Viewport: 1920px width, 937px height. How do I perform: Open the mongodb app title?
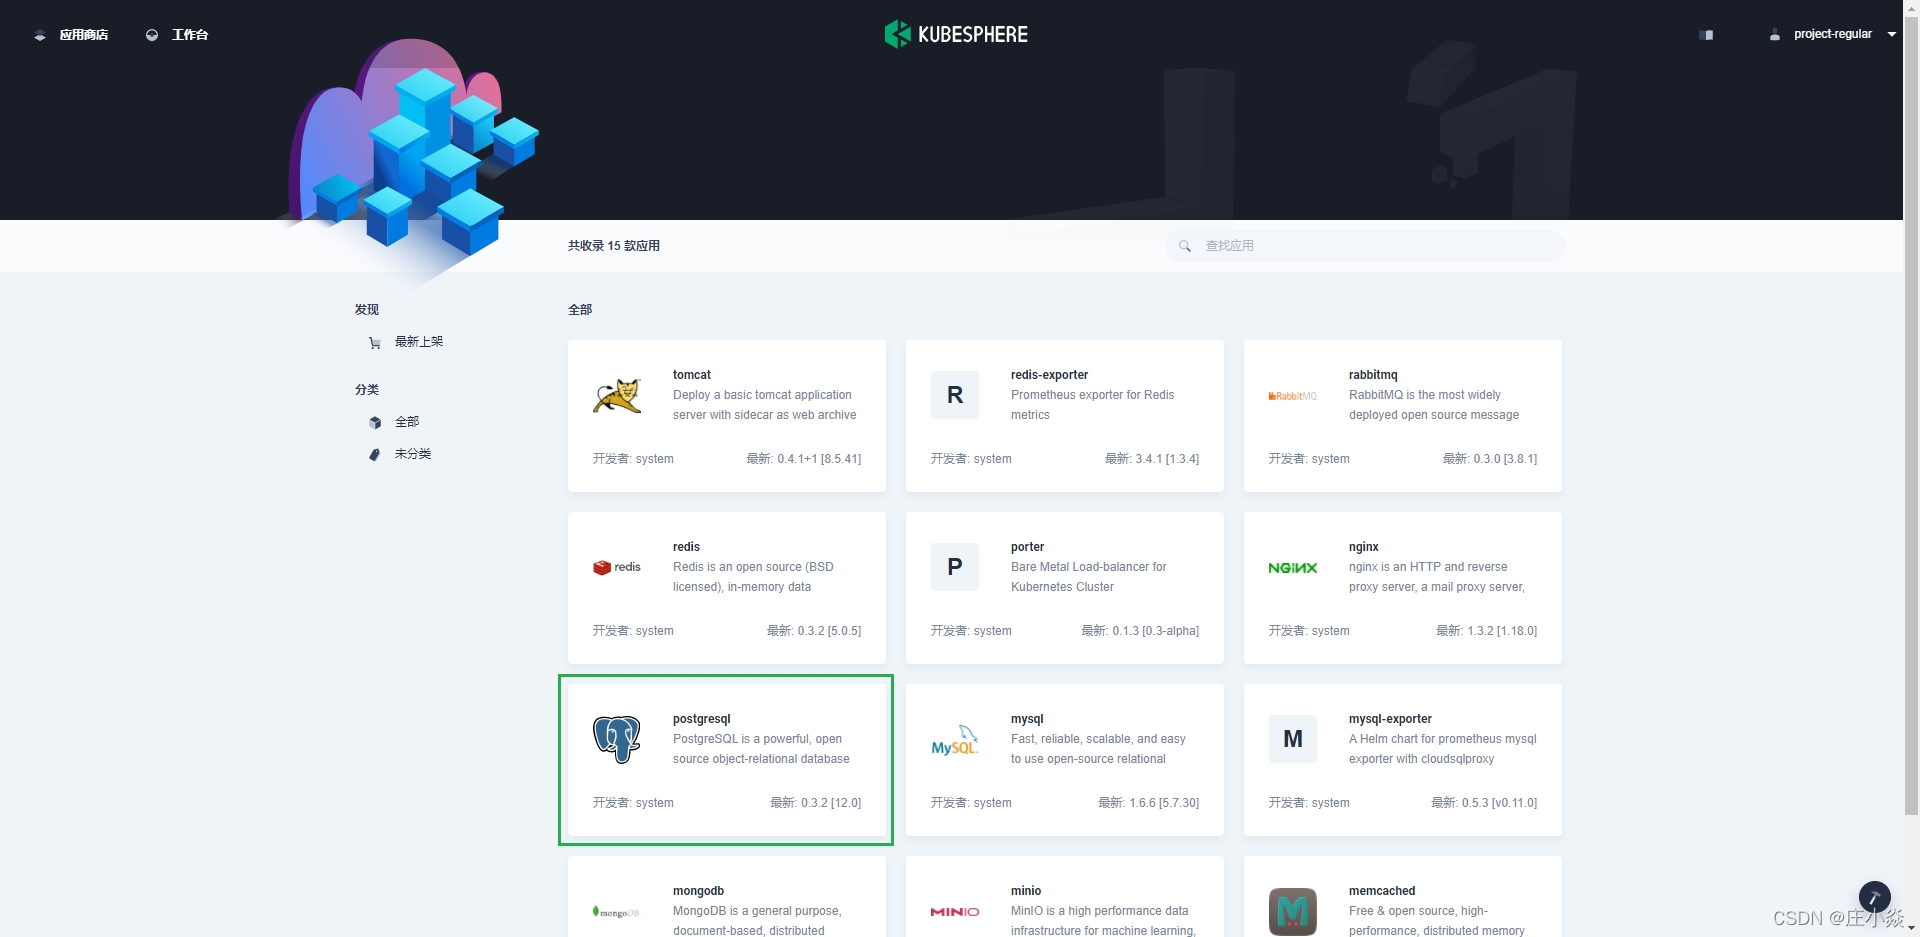698,891
